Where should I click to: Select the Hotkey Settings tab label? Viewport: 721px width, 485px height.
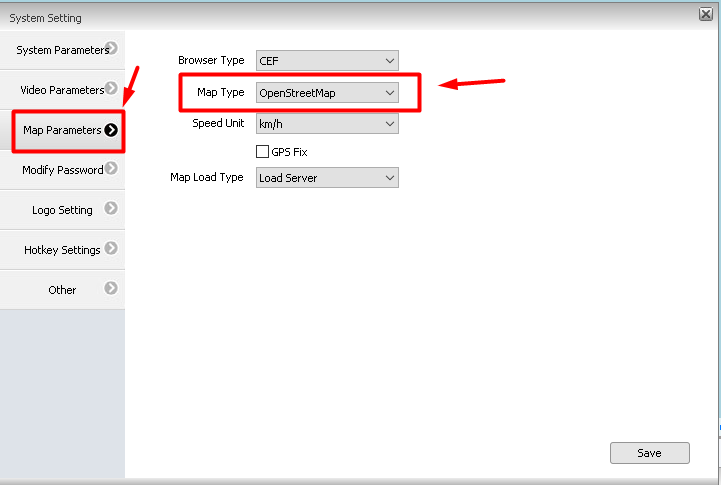pos(62,250)
